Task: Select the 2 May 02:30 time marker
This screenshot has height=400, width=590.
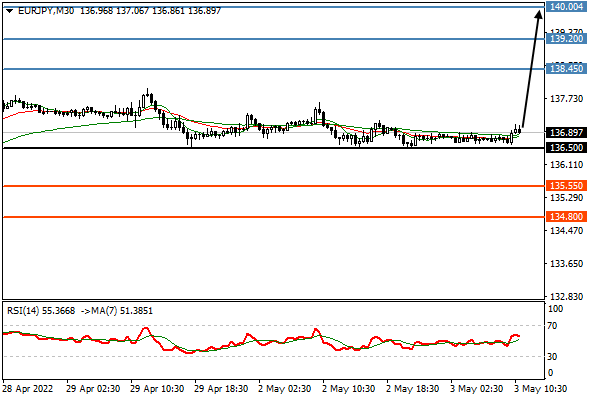Action: click(285, 389)
